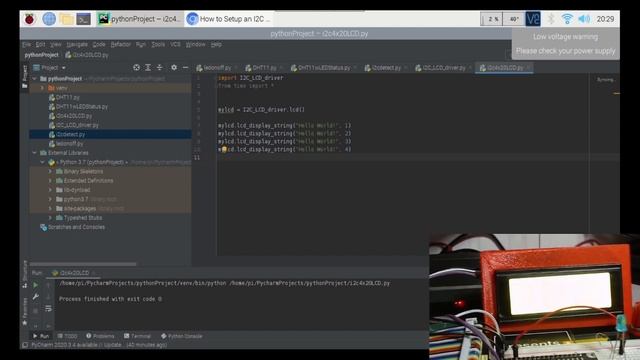This screenshot has height=360, width=640.
Task: Open the View menu
Action: point(56,44)
